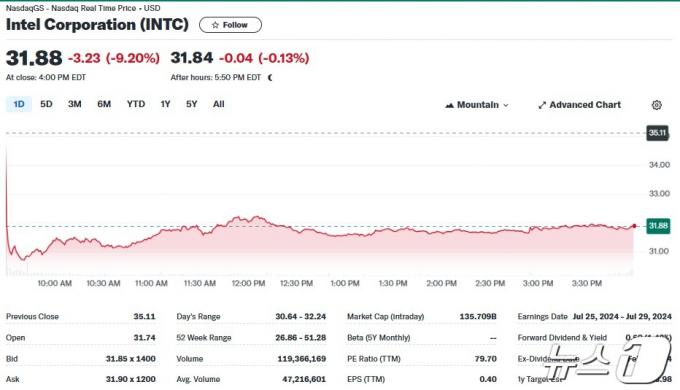The height and width of the screenshot is (390, 680).
Task: Click the 'At close: 4:00 PM EDT' text
Action: pyautogui.click(x=46, y=78)
